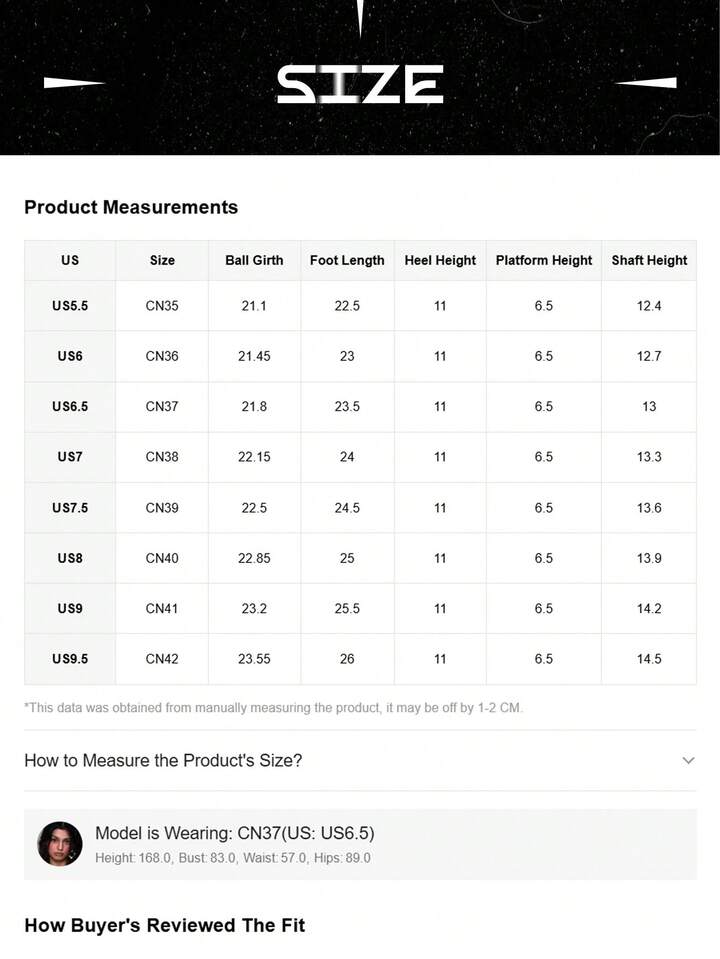Click the US9 row label

pos(70,608)
